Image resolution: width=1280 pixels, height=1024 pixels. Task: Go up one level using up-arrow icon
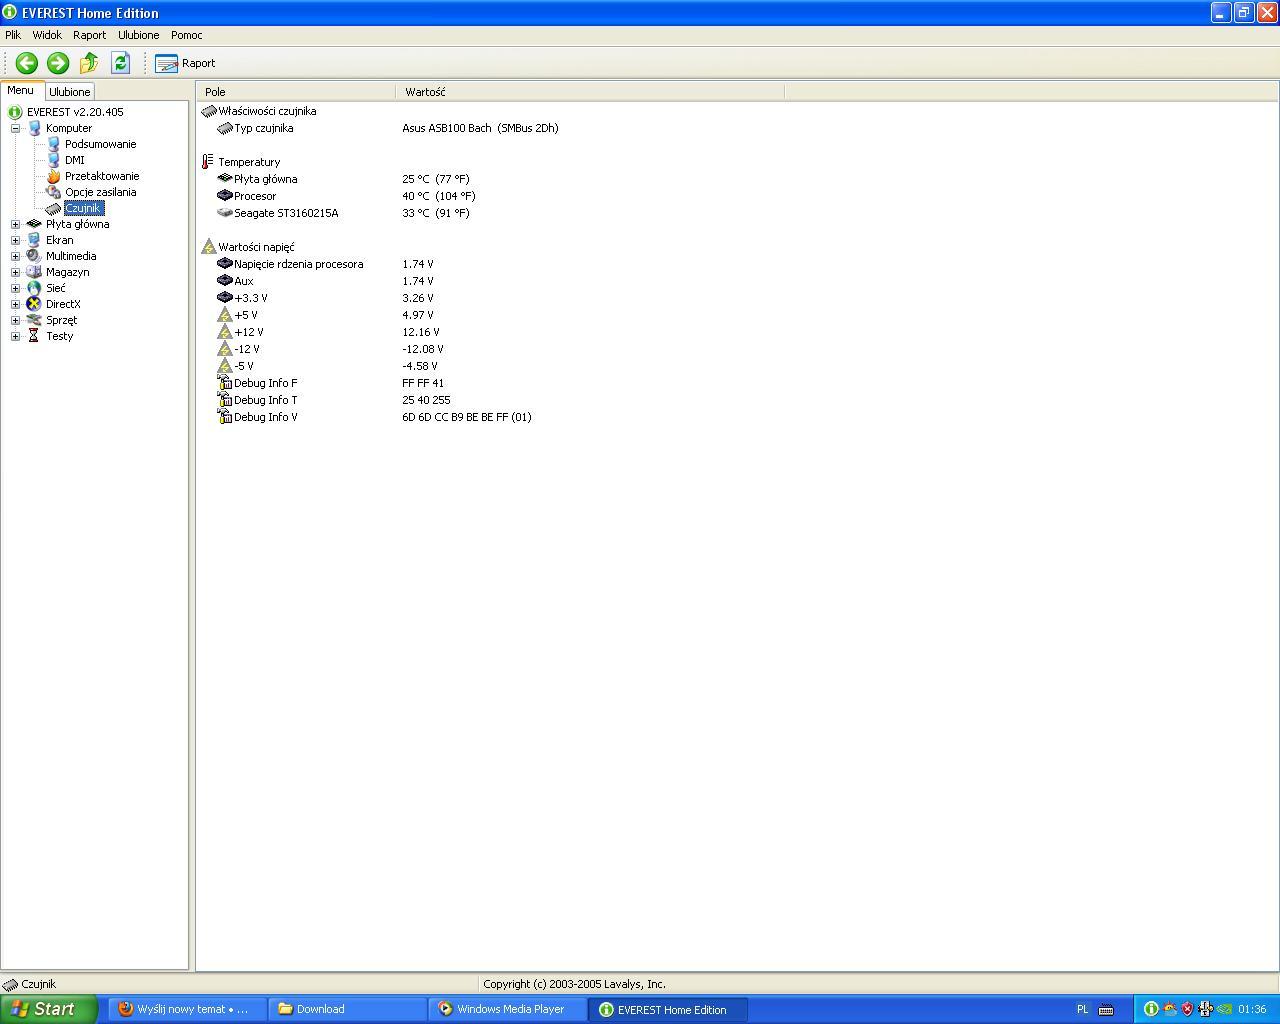tap(89, 63)
